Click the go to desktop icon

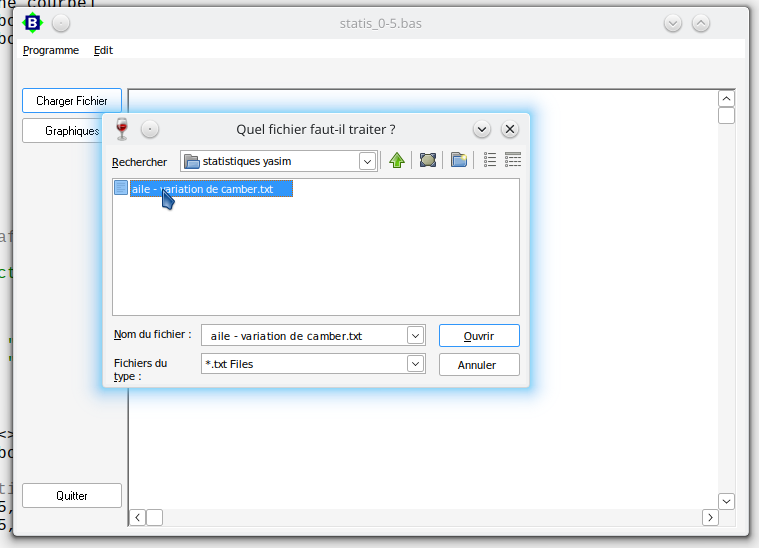428,160
